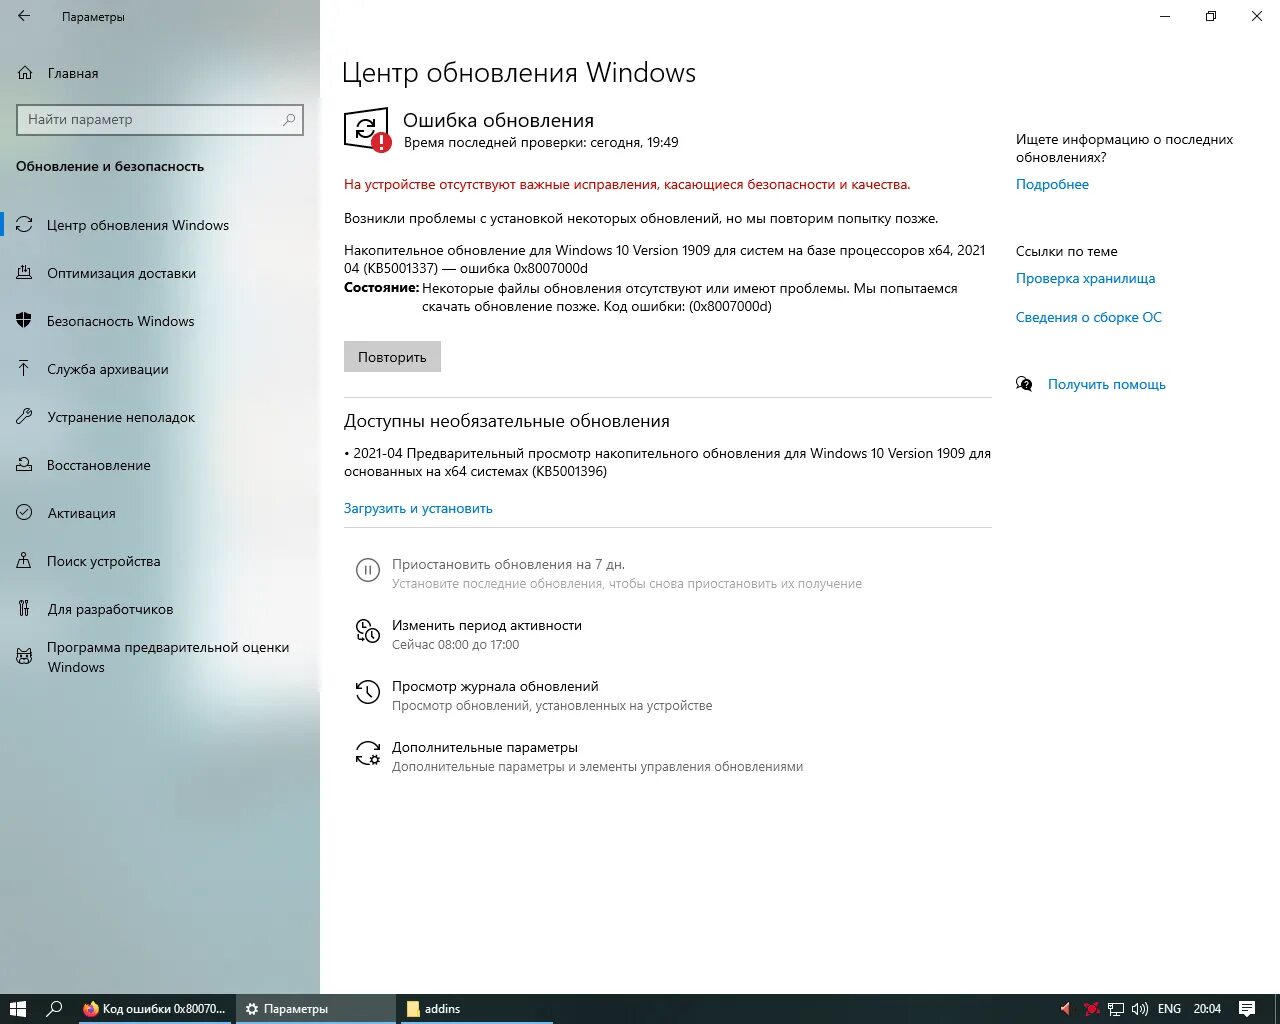Open Просмотр журнала обновлений
Screen dimensions: 1280x1024
click(495, 686)
